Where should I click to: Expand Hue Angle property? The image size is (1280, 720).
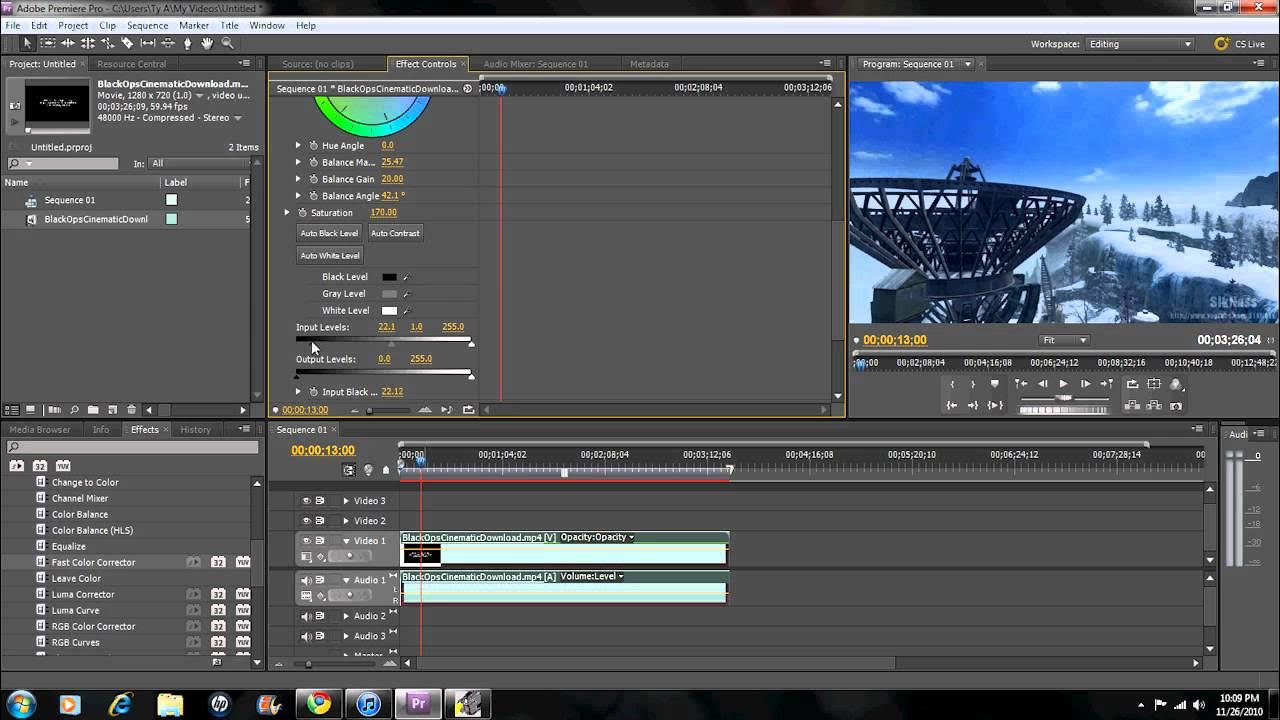click(298, 145)
